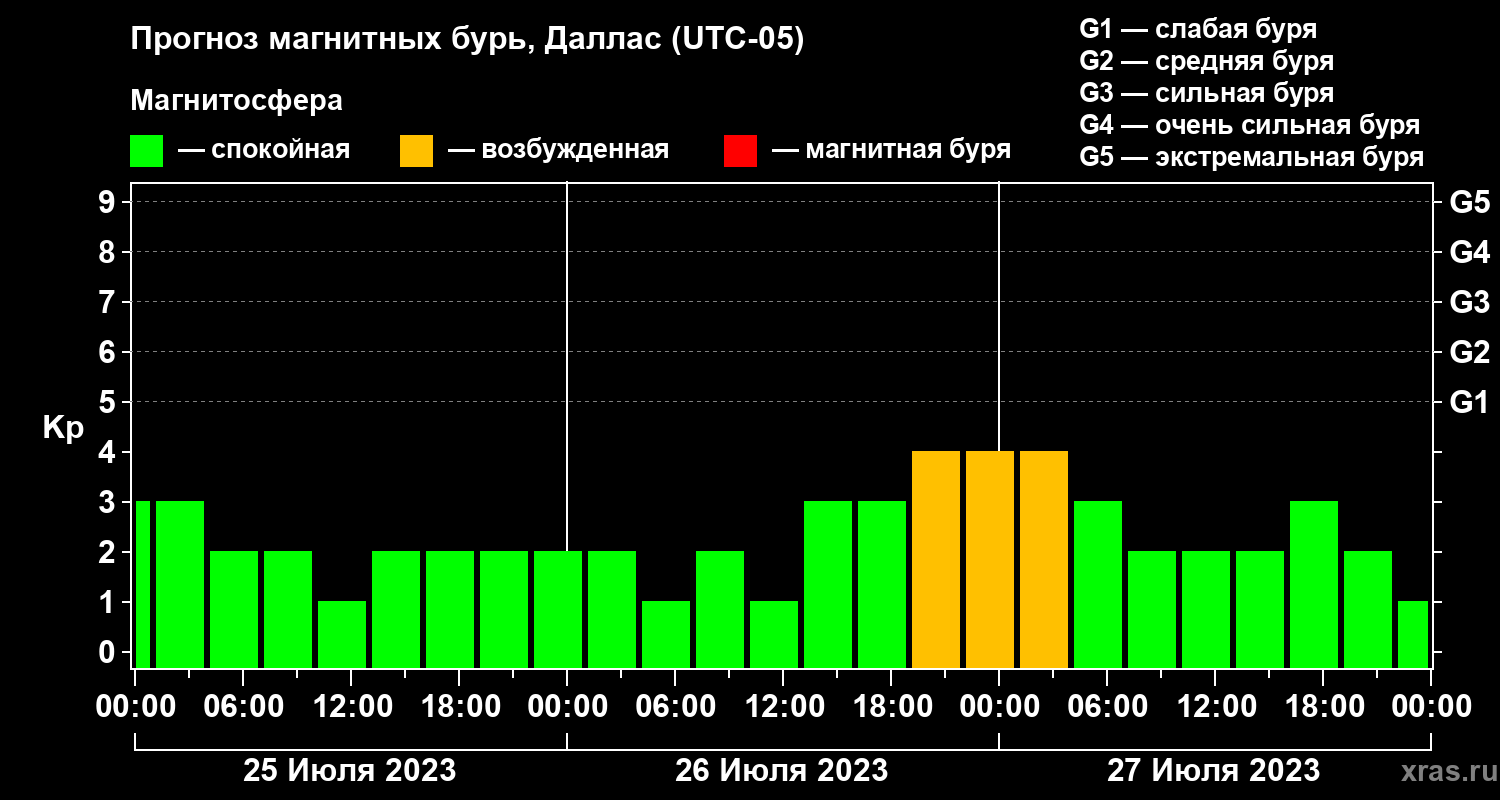Click the narrow first green bar at chart start
1500x800 pixels.
[142, 584]
